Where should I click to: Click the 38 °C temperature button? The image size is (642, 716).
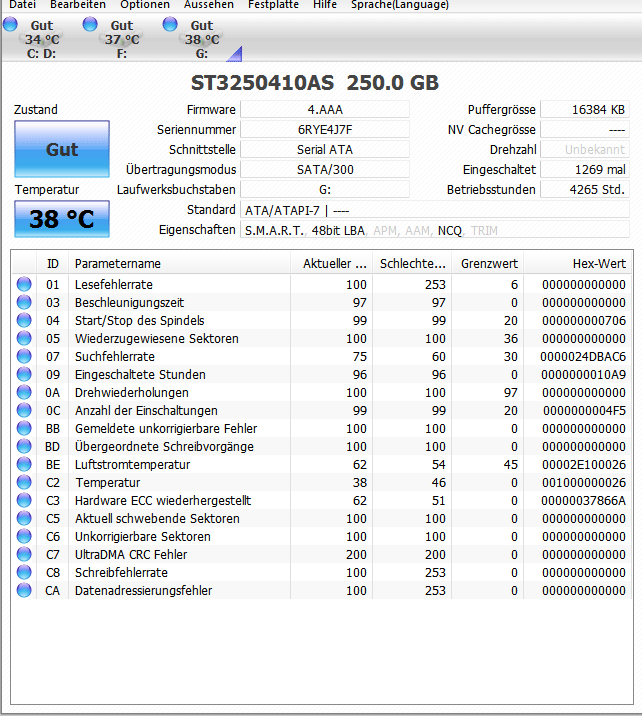[62, 219]
